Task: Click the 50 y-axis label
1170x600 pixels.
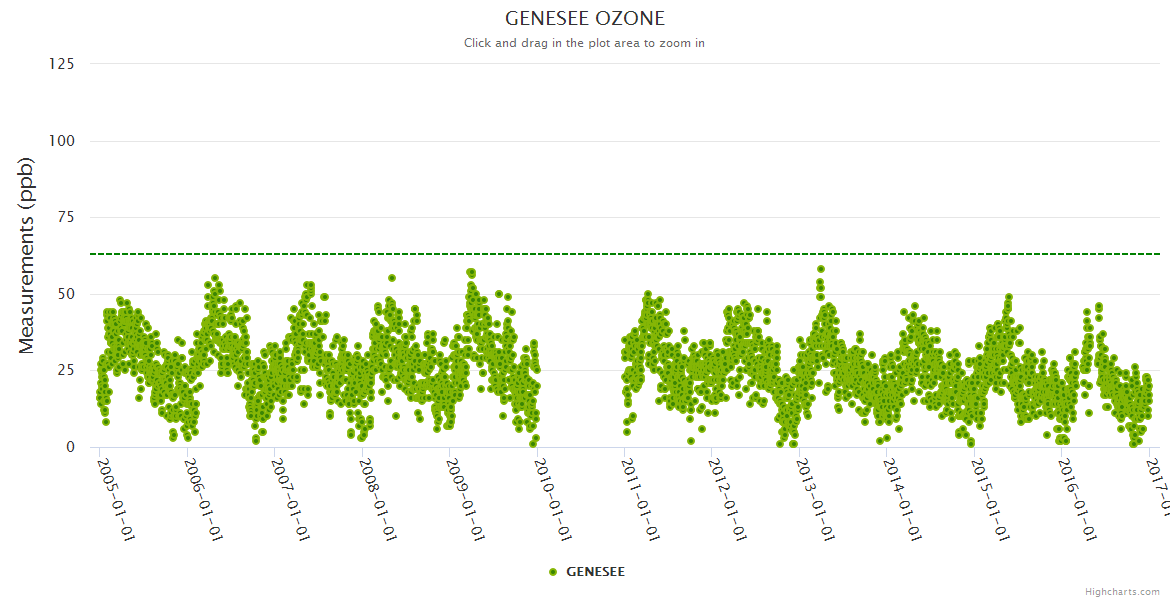Action: (x=65, y=294)
